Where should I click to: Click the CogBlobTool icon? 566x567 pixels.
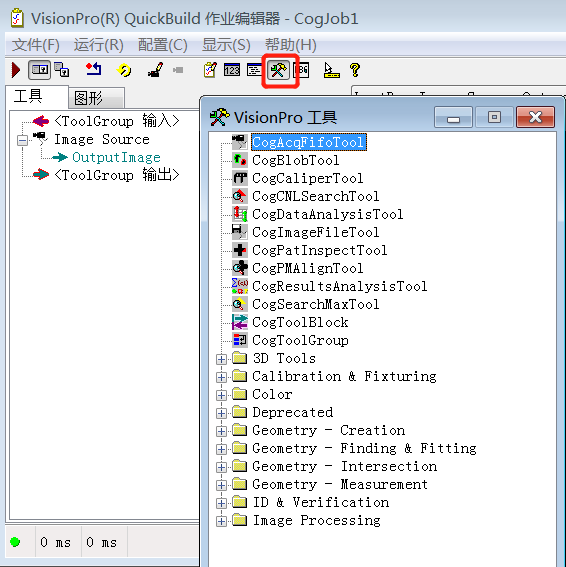pos(240,160)
